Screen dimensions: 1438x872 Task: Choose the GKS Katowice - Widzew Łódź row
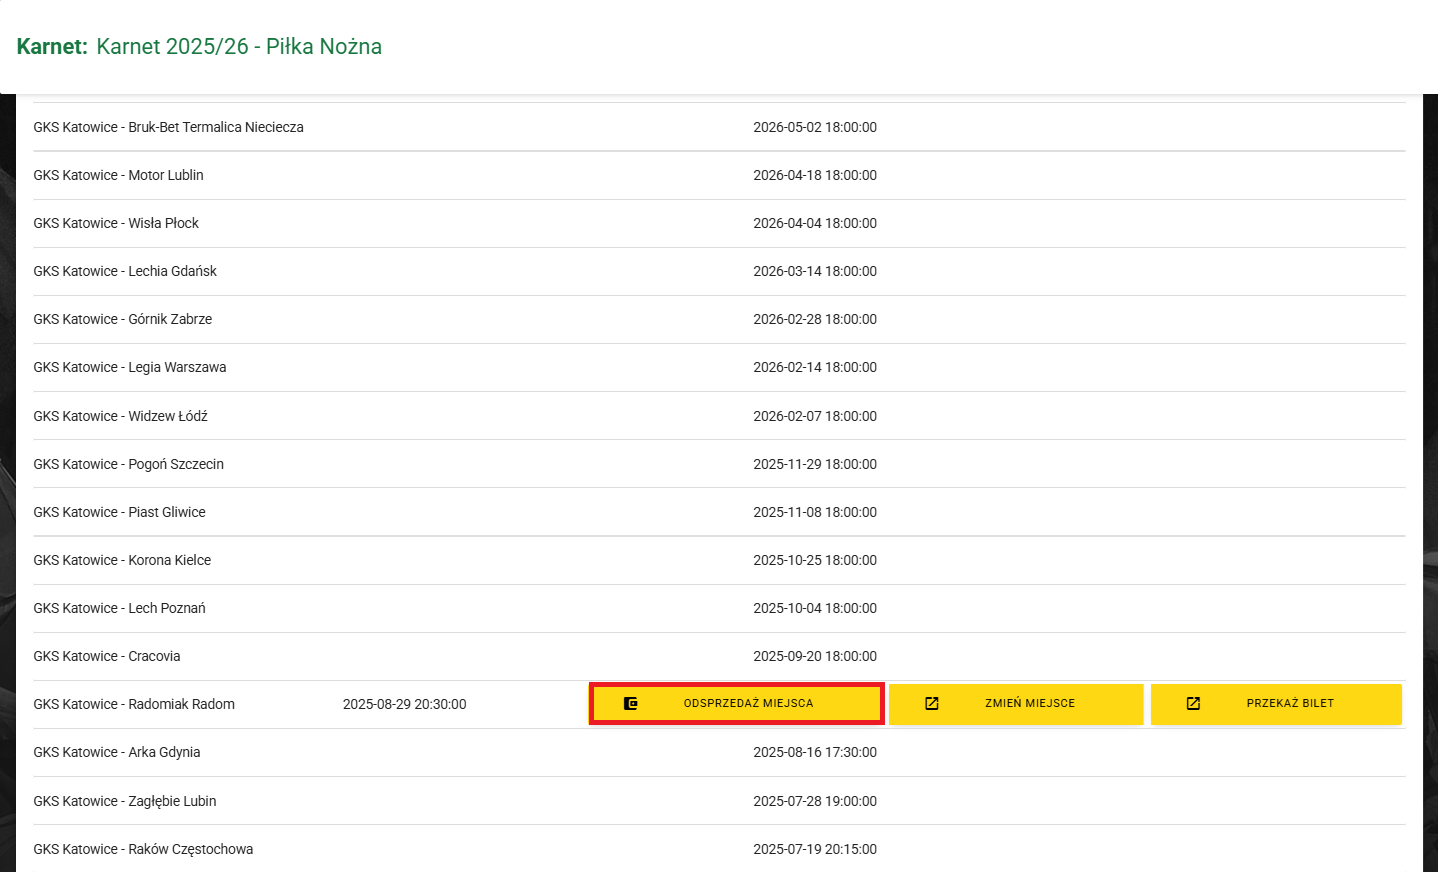tap(120, 416)
